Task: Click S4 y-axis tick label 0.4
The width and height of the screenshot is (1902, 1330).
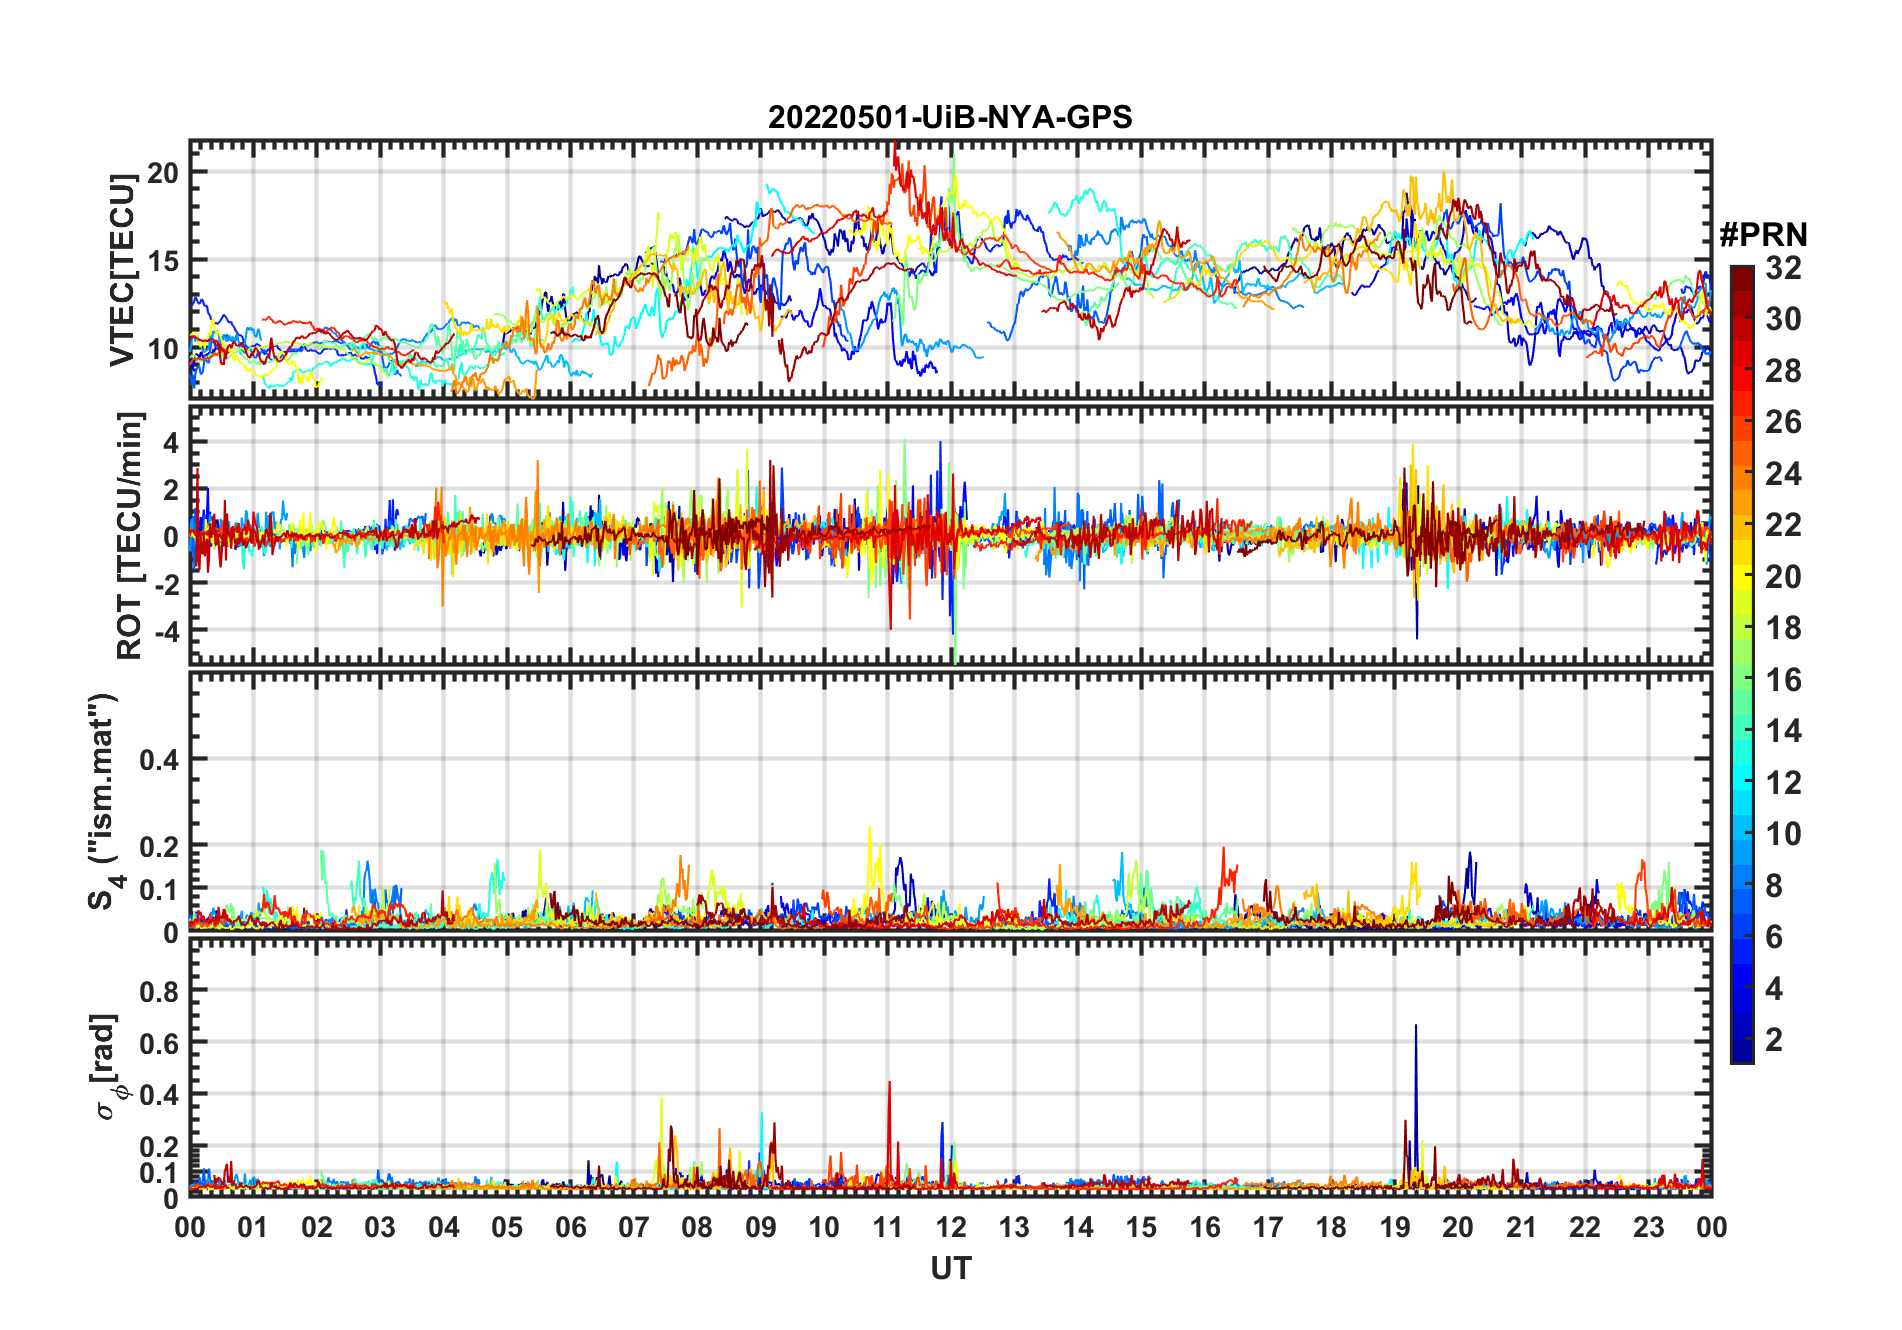Action: pyautogui.click(x=160, y=759)
